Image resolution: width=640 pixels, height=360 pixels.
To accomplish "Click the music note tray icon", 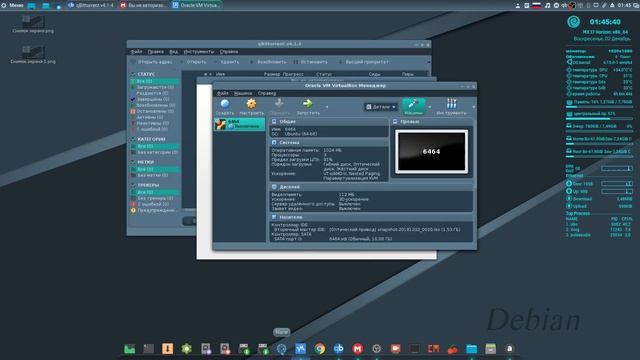I will (x=547, y=5).
